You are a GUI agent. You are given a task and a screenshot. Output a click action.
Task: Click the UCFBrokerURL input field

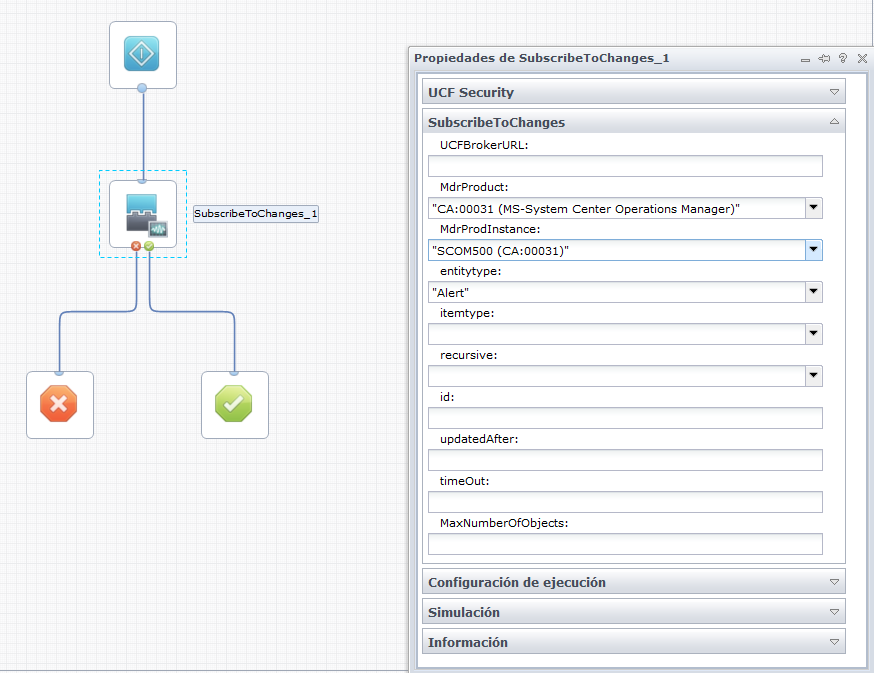pos(625,166)
